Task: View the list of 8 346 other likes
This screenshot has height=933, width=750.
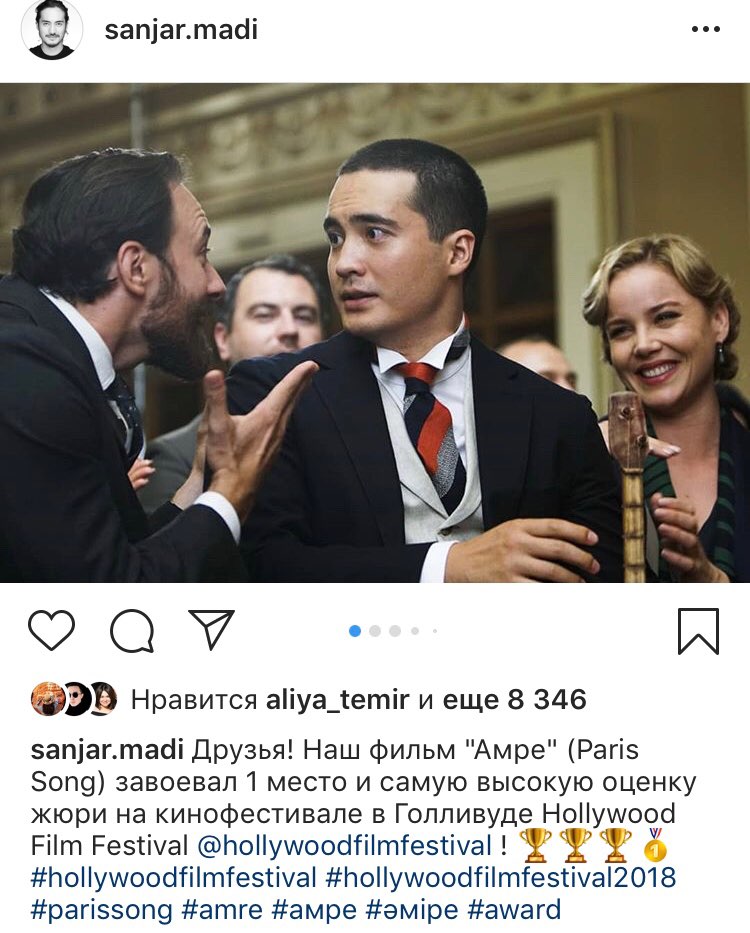Action: tap(515, 700)
